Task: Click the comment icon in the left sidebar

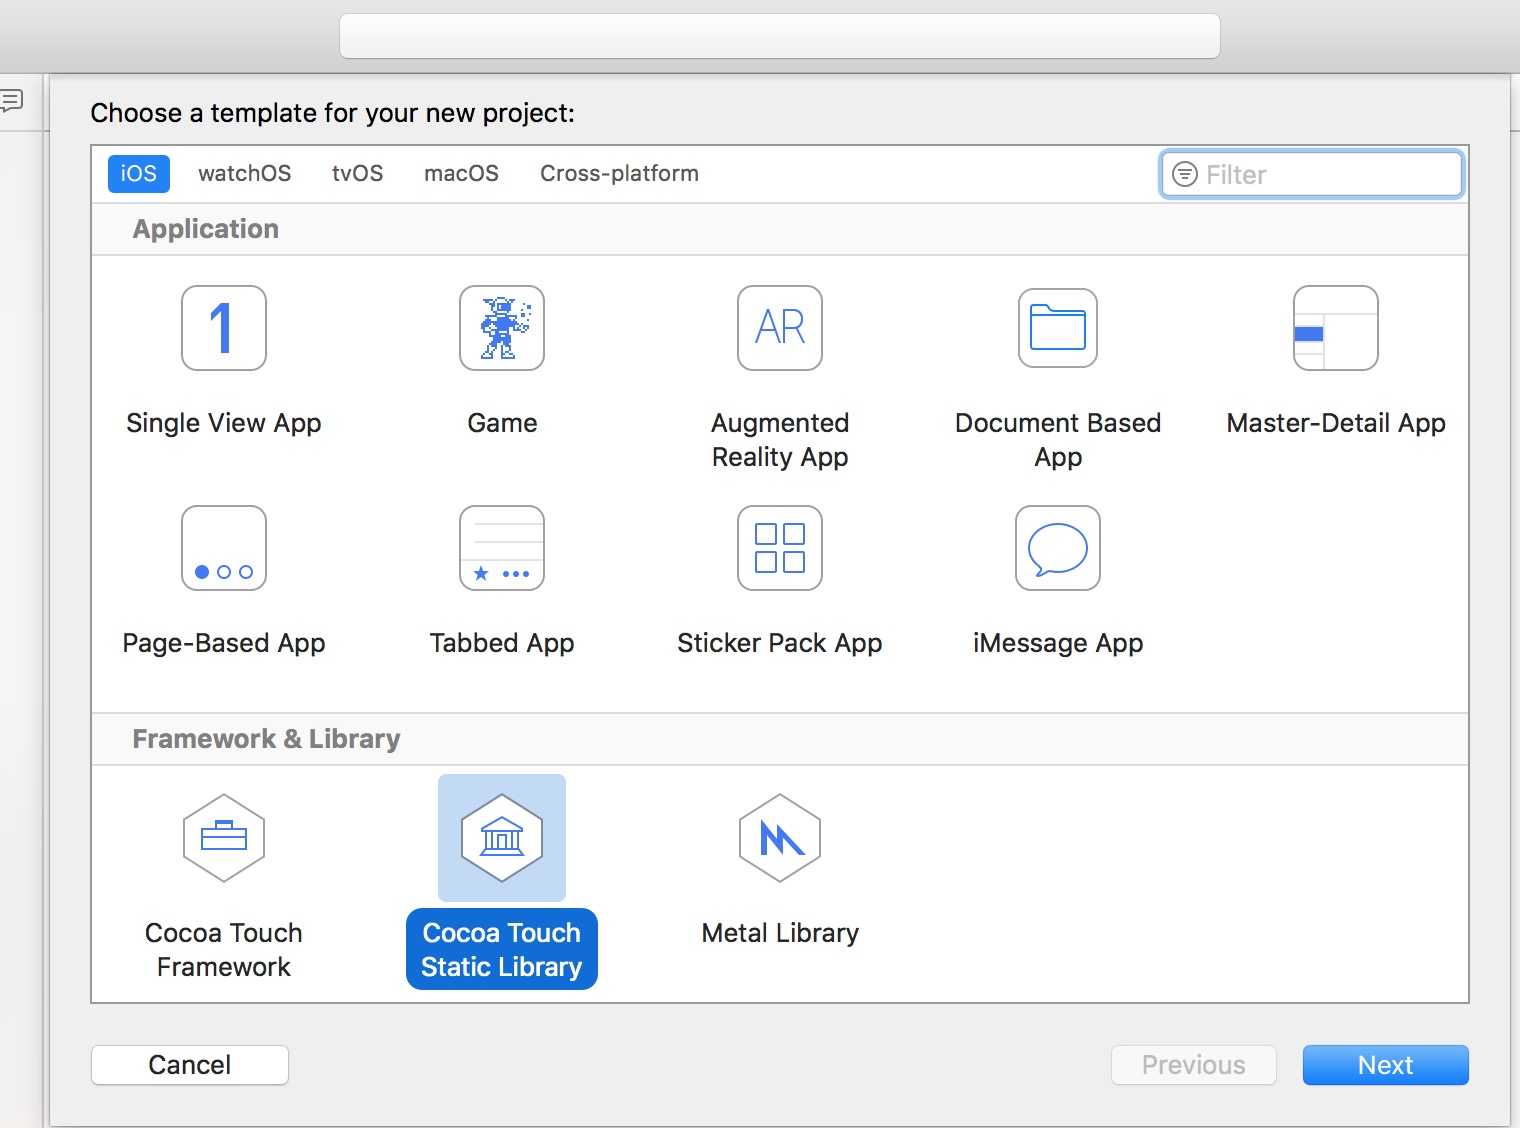Action: pyautogui.click(x=11, y=100)
